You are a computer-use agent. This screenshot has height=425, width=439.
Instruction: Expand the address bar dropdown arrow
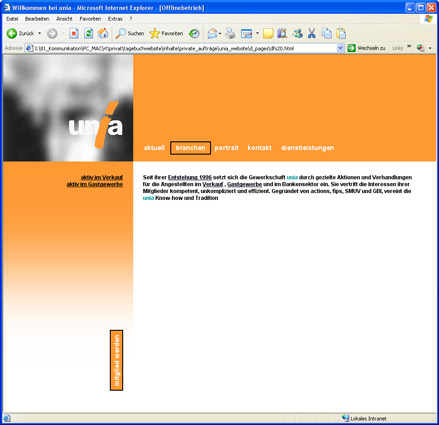[340, 48]
